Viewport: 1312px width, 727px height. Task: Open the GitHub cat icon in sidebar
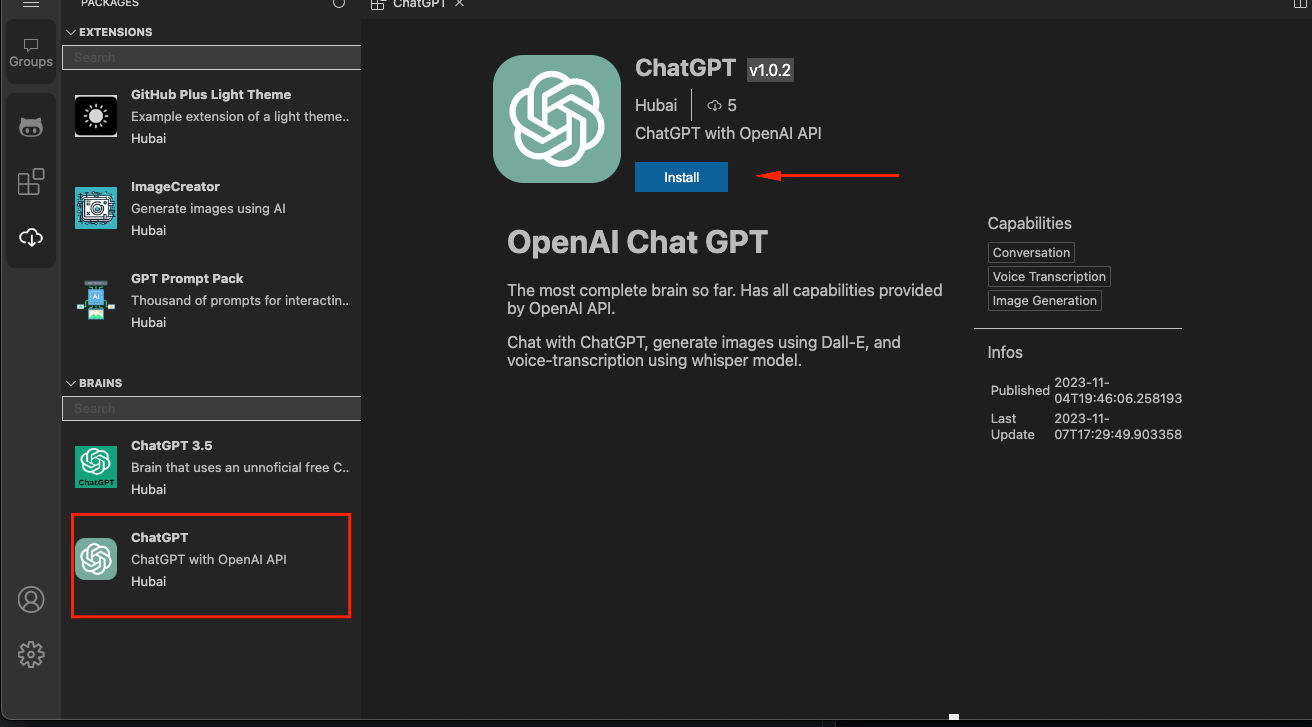[31, 127]
